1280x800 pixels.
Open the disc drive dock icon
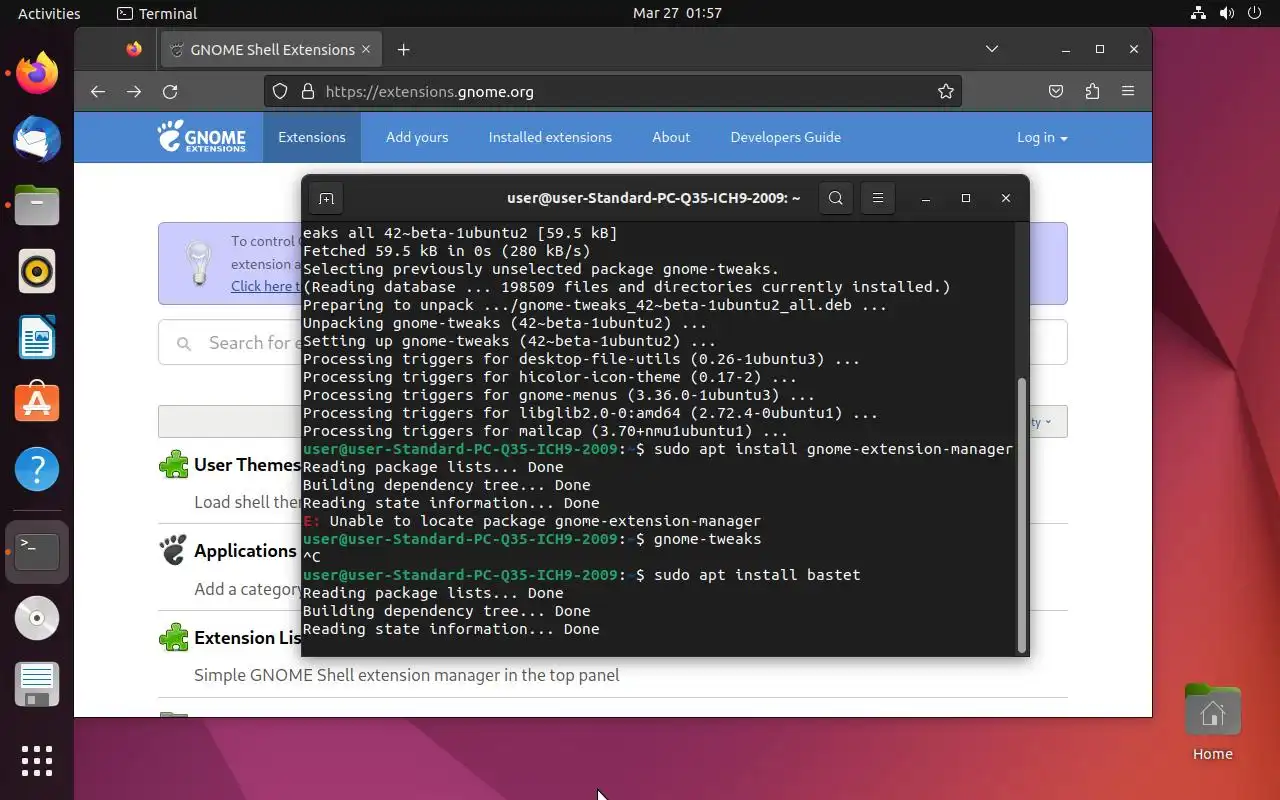(x=37, y=619)
